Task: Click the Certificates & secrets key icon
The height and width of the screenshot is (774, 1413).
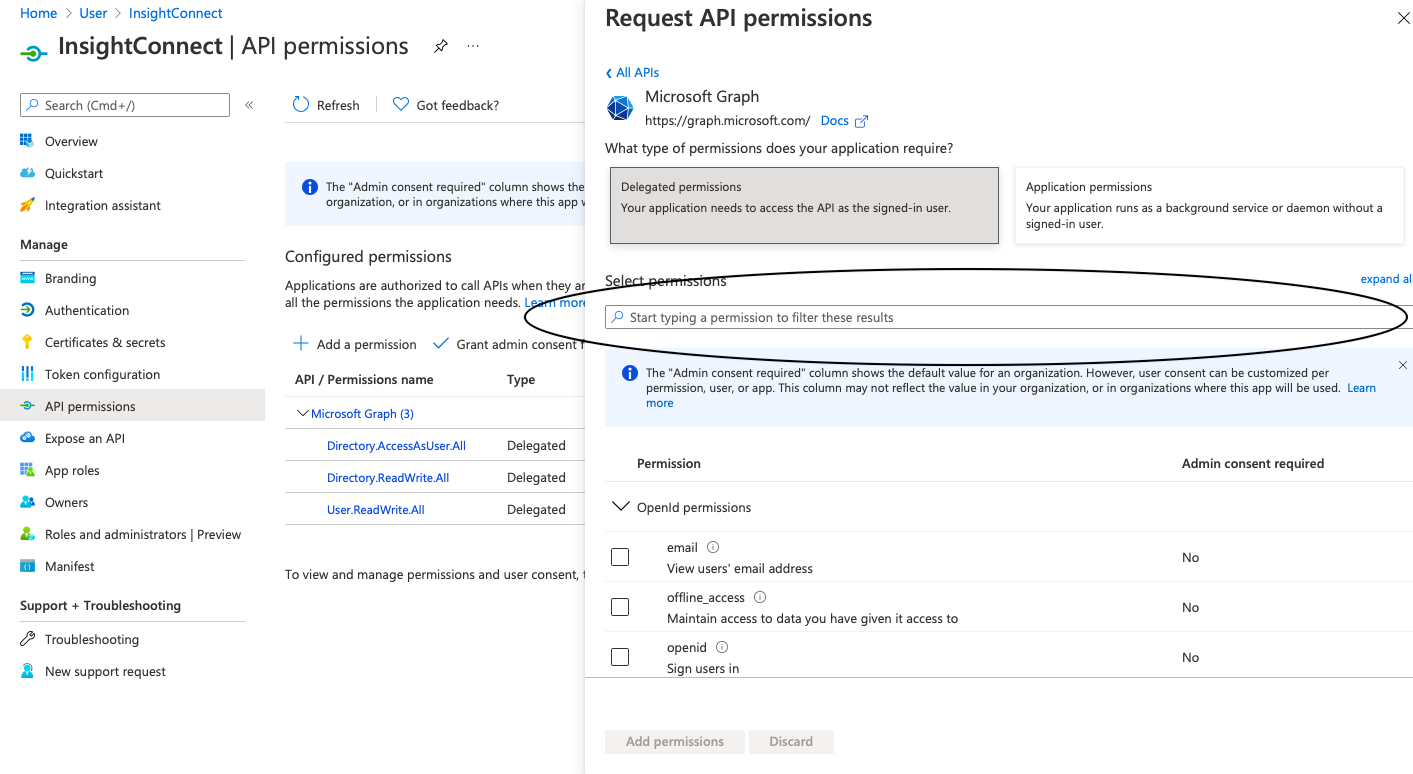Action: [27, 342]
